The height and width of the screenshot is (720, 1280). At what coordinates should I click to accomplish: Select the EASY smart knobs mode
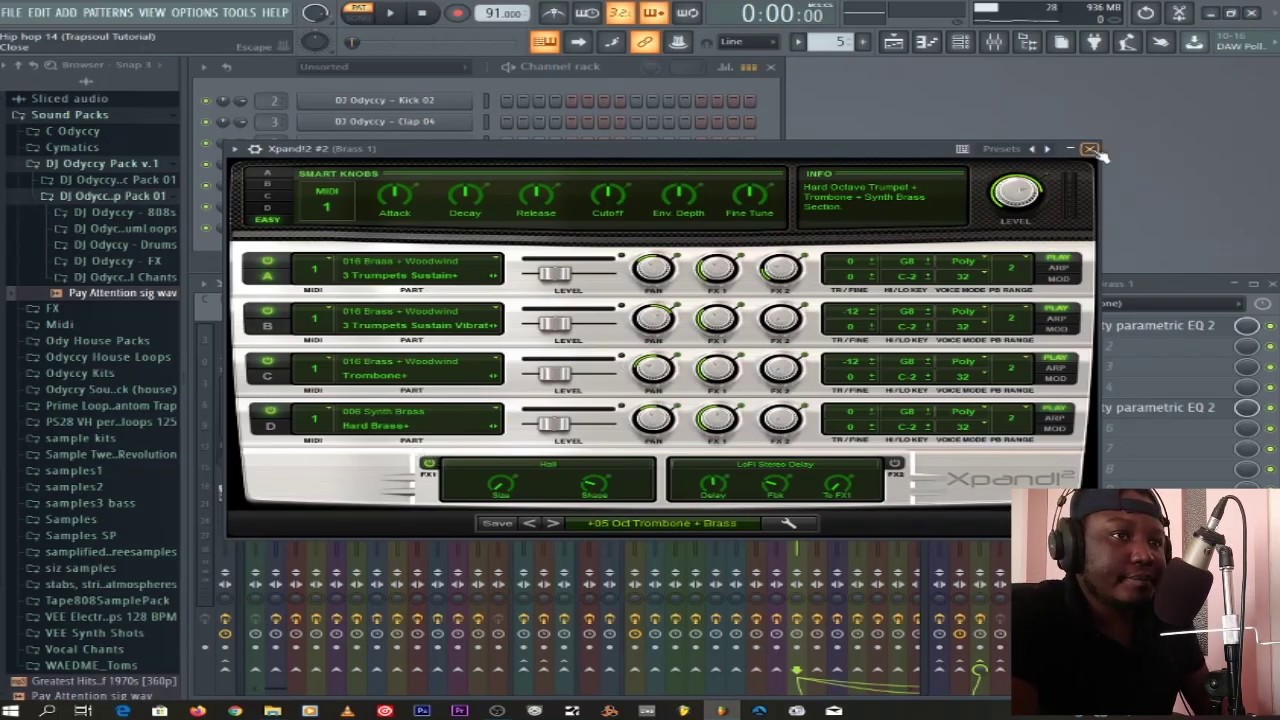(267, 220)
